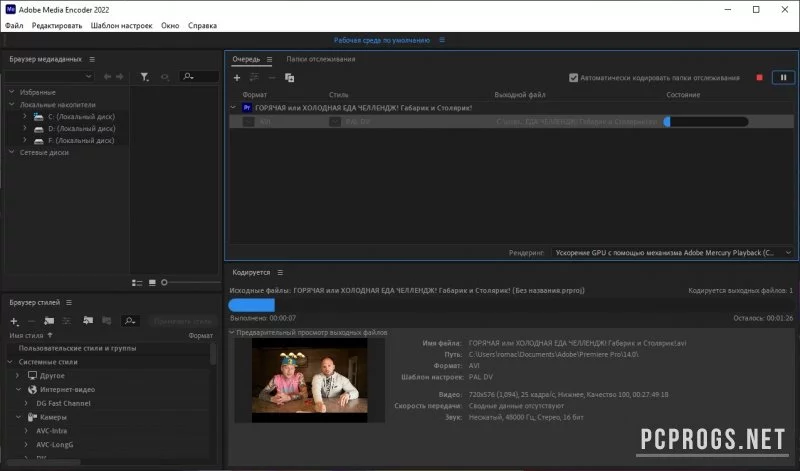Screen dimensions: 800x471
Task: Expand the AVC-LongG style group
Action: (27, 444)
